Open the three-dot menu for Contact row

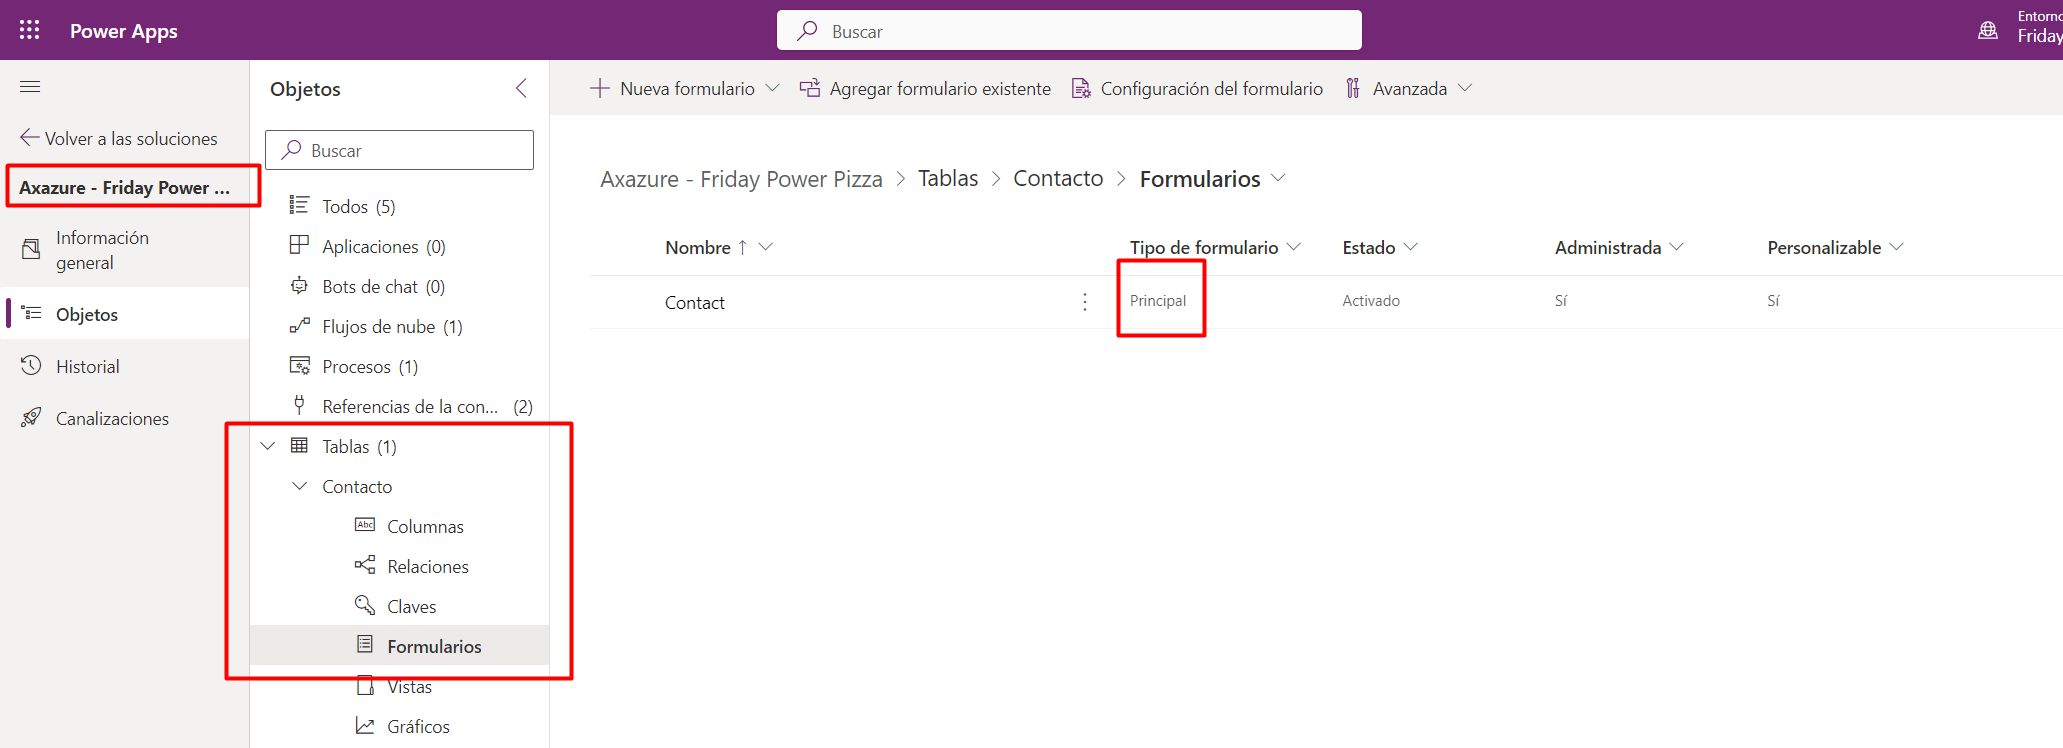(1085, 302)
